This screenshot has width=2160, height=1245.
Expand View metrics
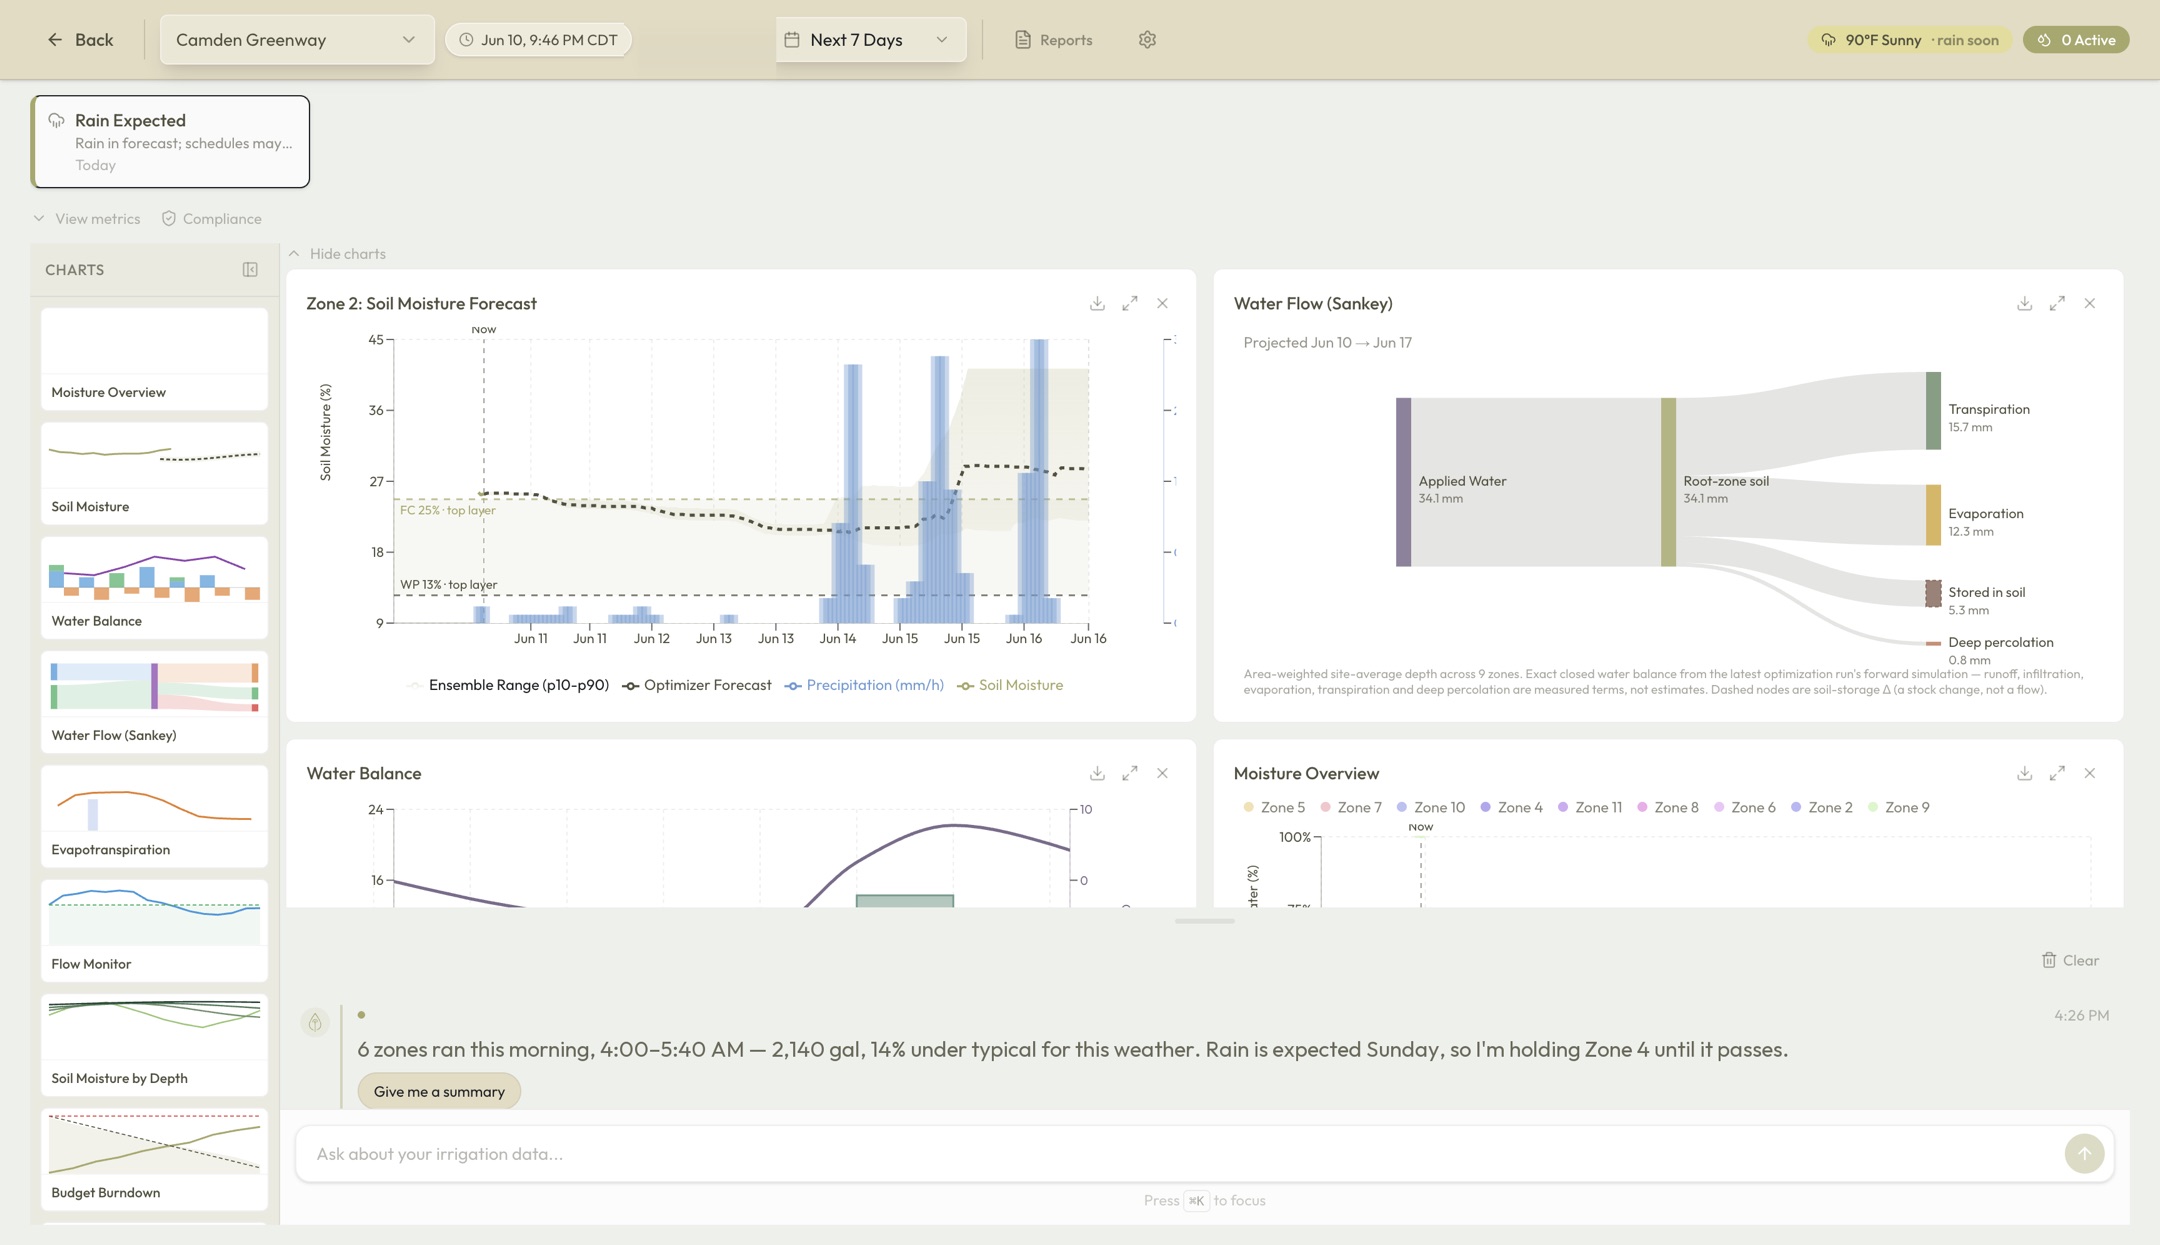(87, 219)
